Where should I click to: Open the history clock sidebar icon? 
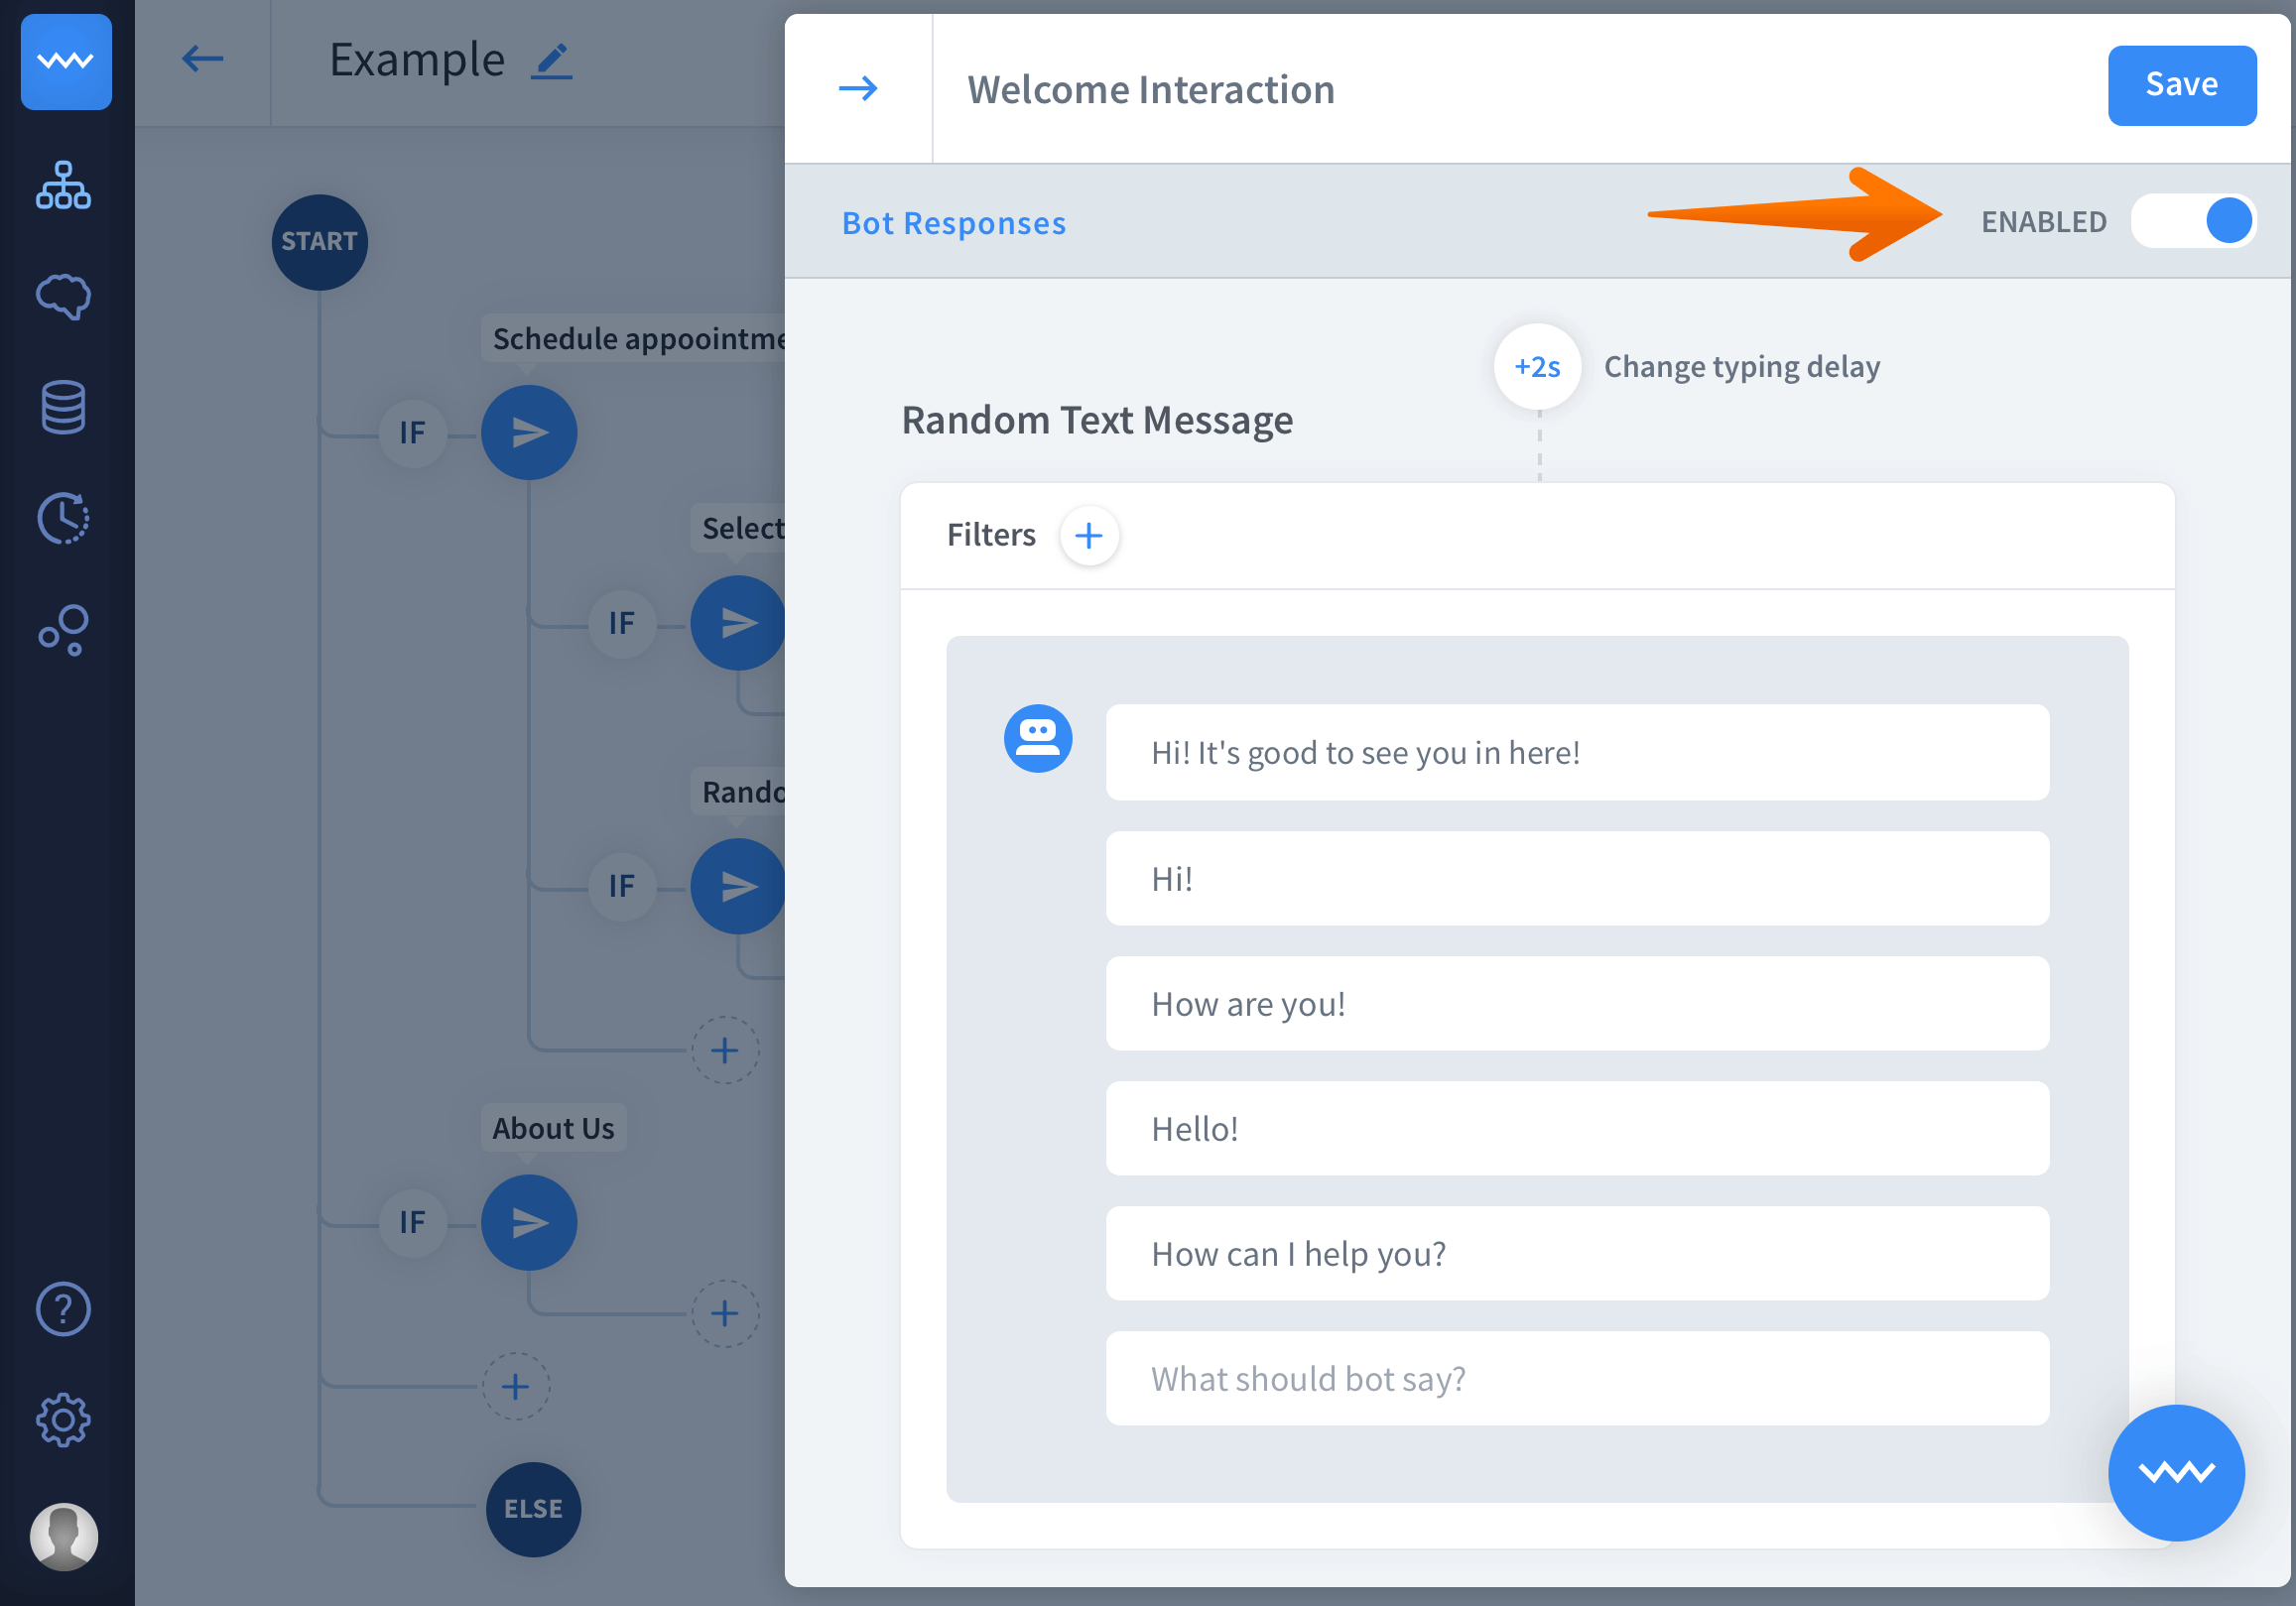[x=63, y=518]
